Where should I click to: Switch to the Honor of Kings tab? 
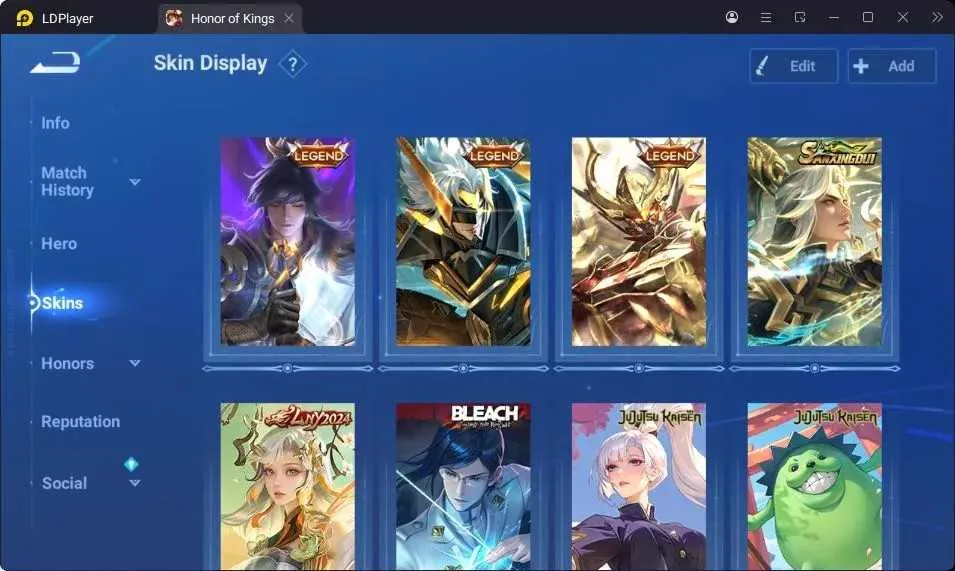(230, 18)
